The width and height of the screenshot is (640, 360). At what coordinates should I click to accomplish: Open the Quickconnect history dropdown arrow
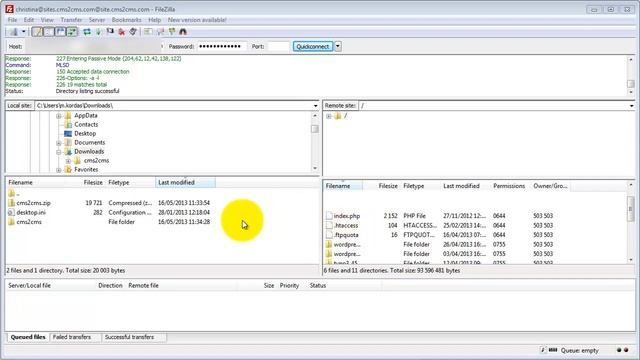click(338, 47)
